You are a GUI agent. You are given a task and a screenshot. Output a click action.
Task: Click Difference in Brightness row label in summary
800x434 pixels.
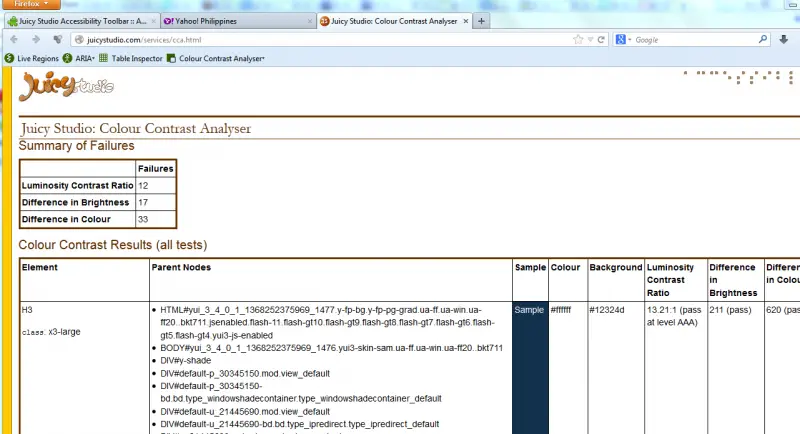pyautogui.click(x=76, y=202)
